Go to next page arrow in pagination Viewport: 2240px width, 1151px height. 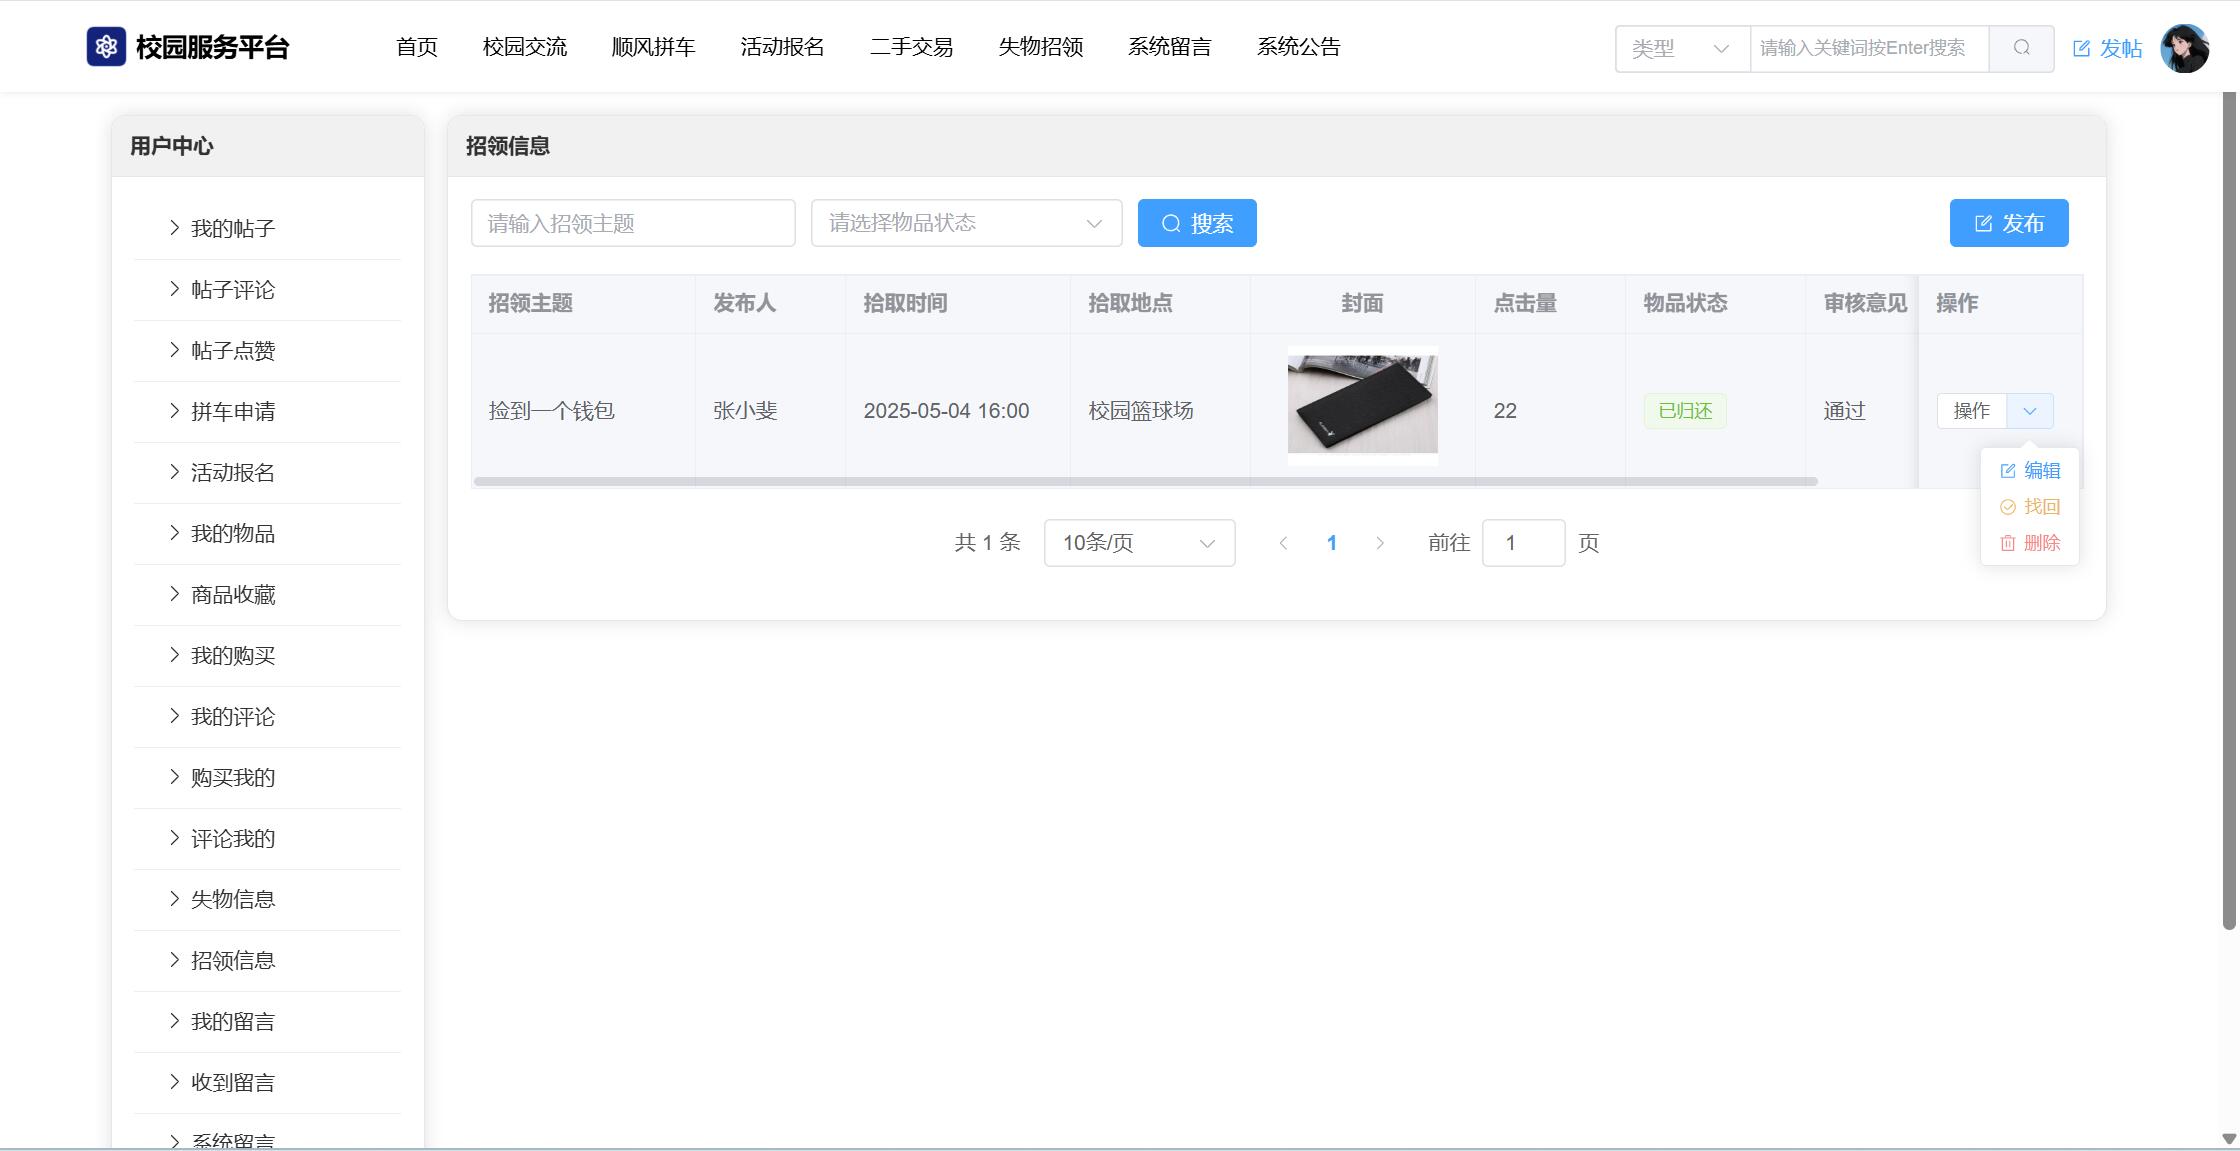coord(1380,543)
